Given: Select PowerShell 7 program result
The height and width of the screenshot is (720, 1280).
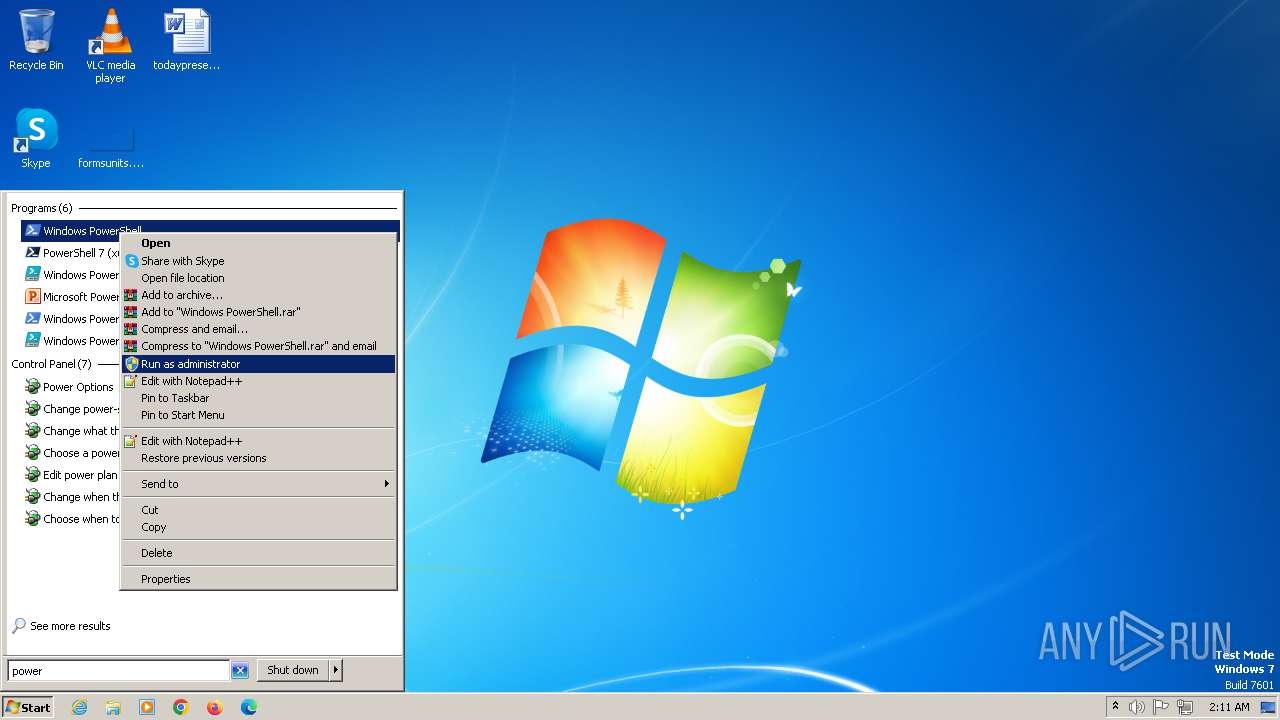Looking at the screenshot, I should (x=70, y=253).
